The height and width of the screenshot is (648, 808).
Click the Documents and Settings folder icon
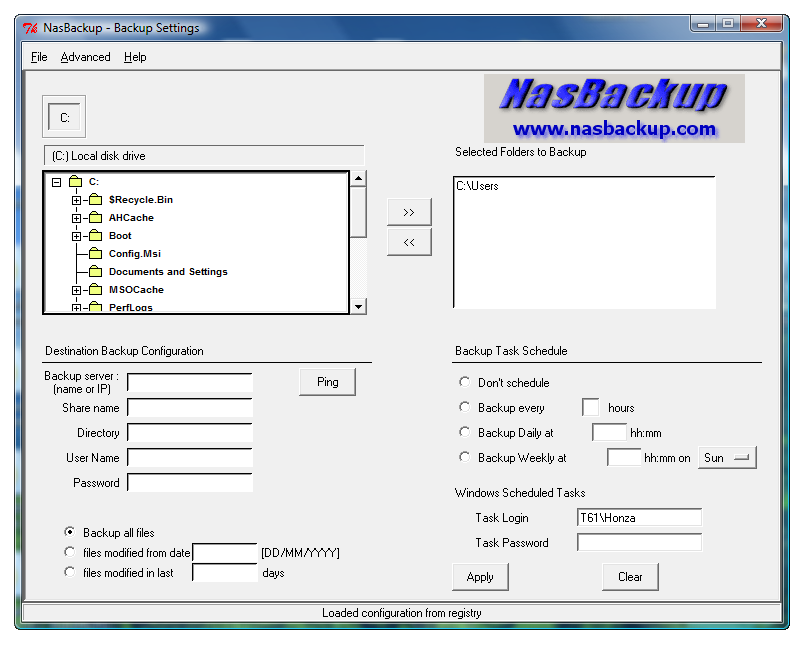click(x=95, y=271)
